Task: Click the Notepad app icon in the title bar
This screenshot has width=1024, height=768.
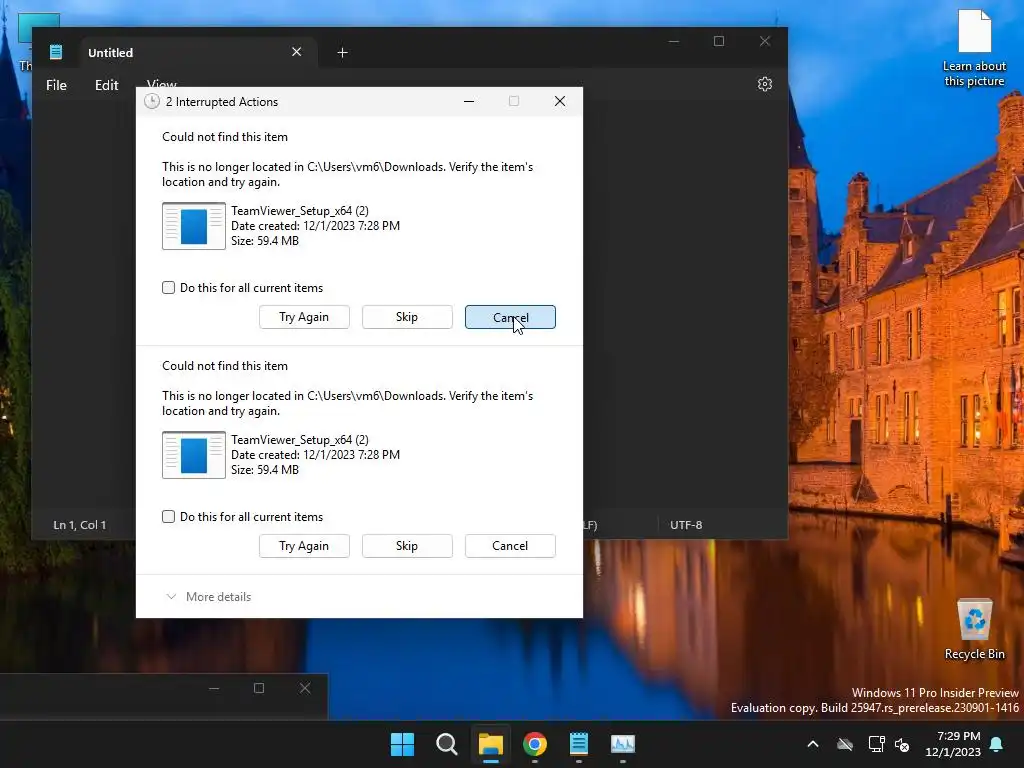Action: tap(56, 52)
